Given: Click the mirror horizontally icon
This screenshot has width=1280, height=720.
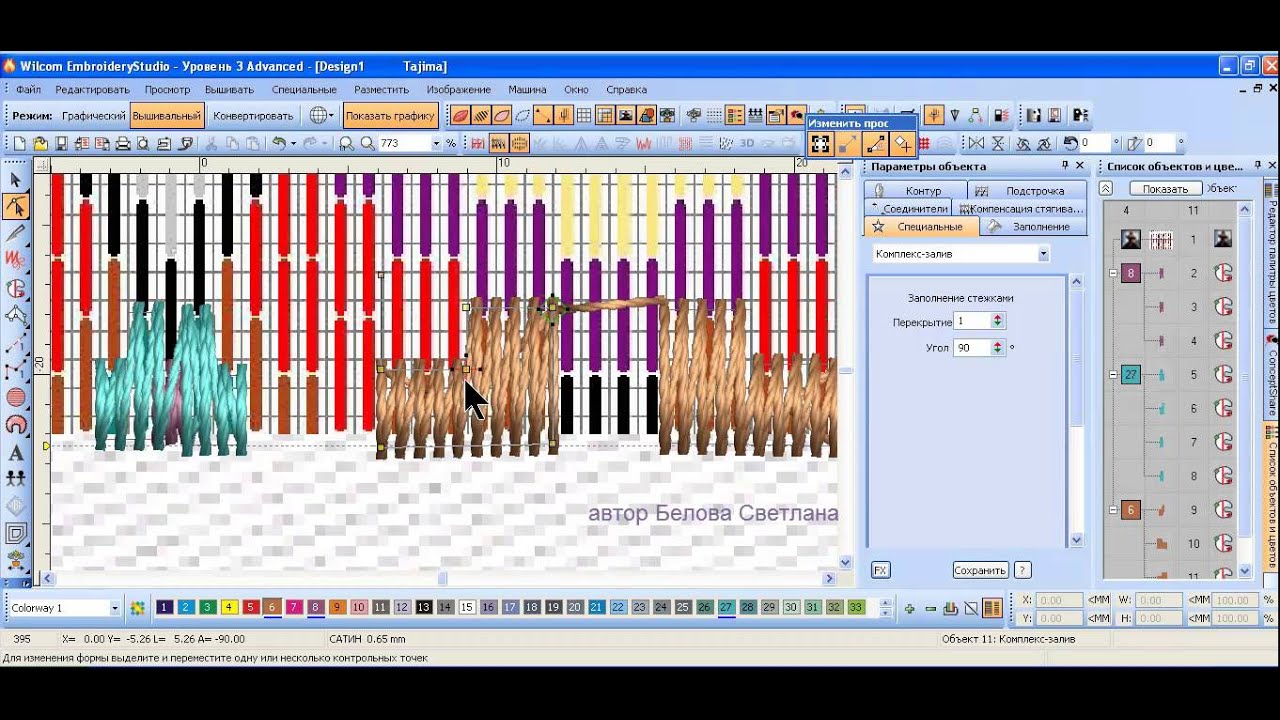Looking at the screenshot, I should [x=976, y=143].
